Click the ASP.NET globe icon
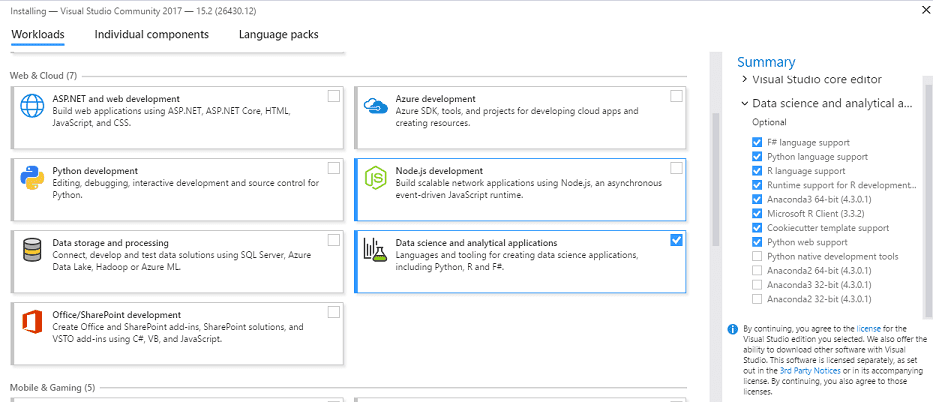The height and width of the screenshot is (402, 933). (33, 106)
